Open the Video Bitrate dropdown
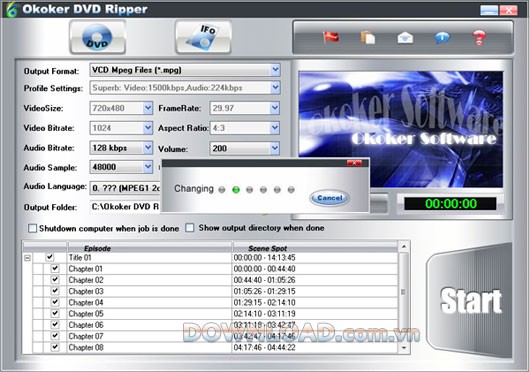Viewport: 530px width, 372px height. coord(148,128)
